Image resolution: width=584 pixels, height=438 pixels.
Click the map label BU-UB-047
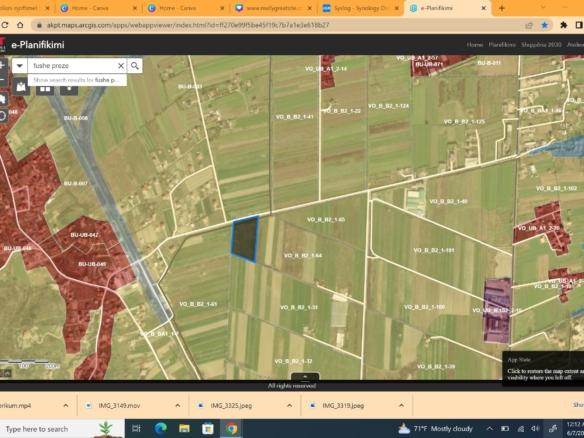tap(85, 235)
